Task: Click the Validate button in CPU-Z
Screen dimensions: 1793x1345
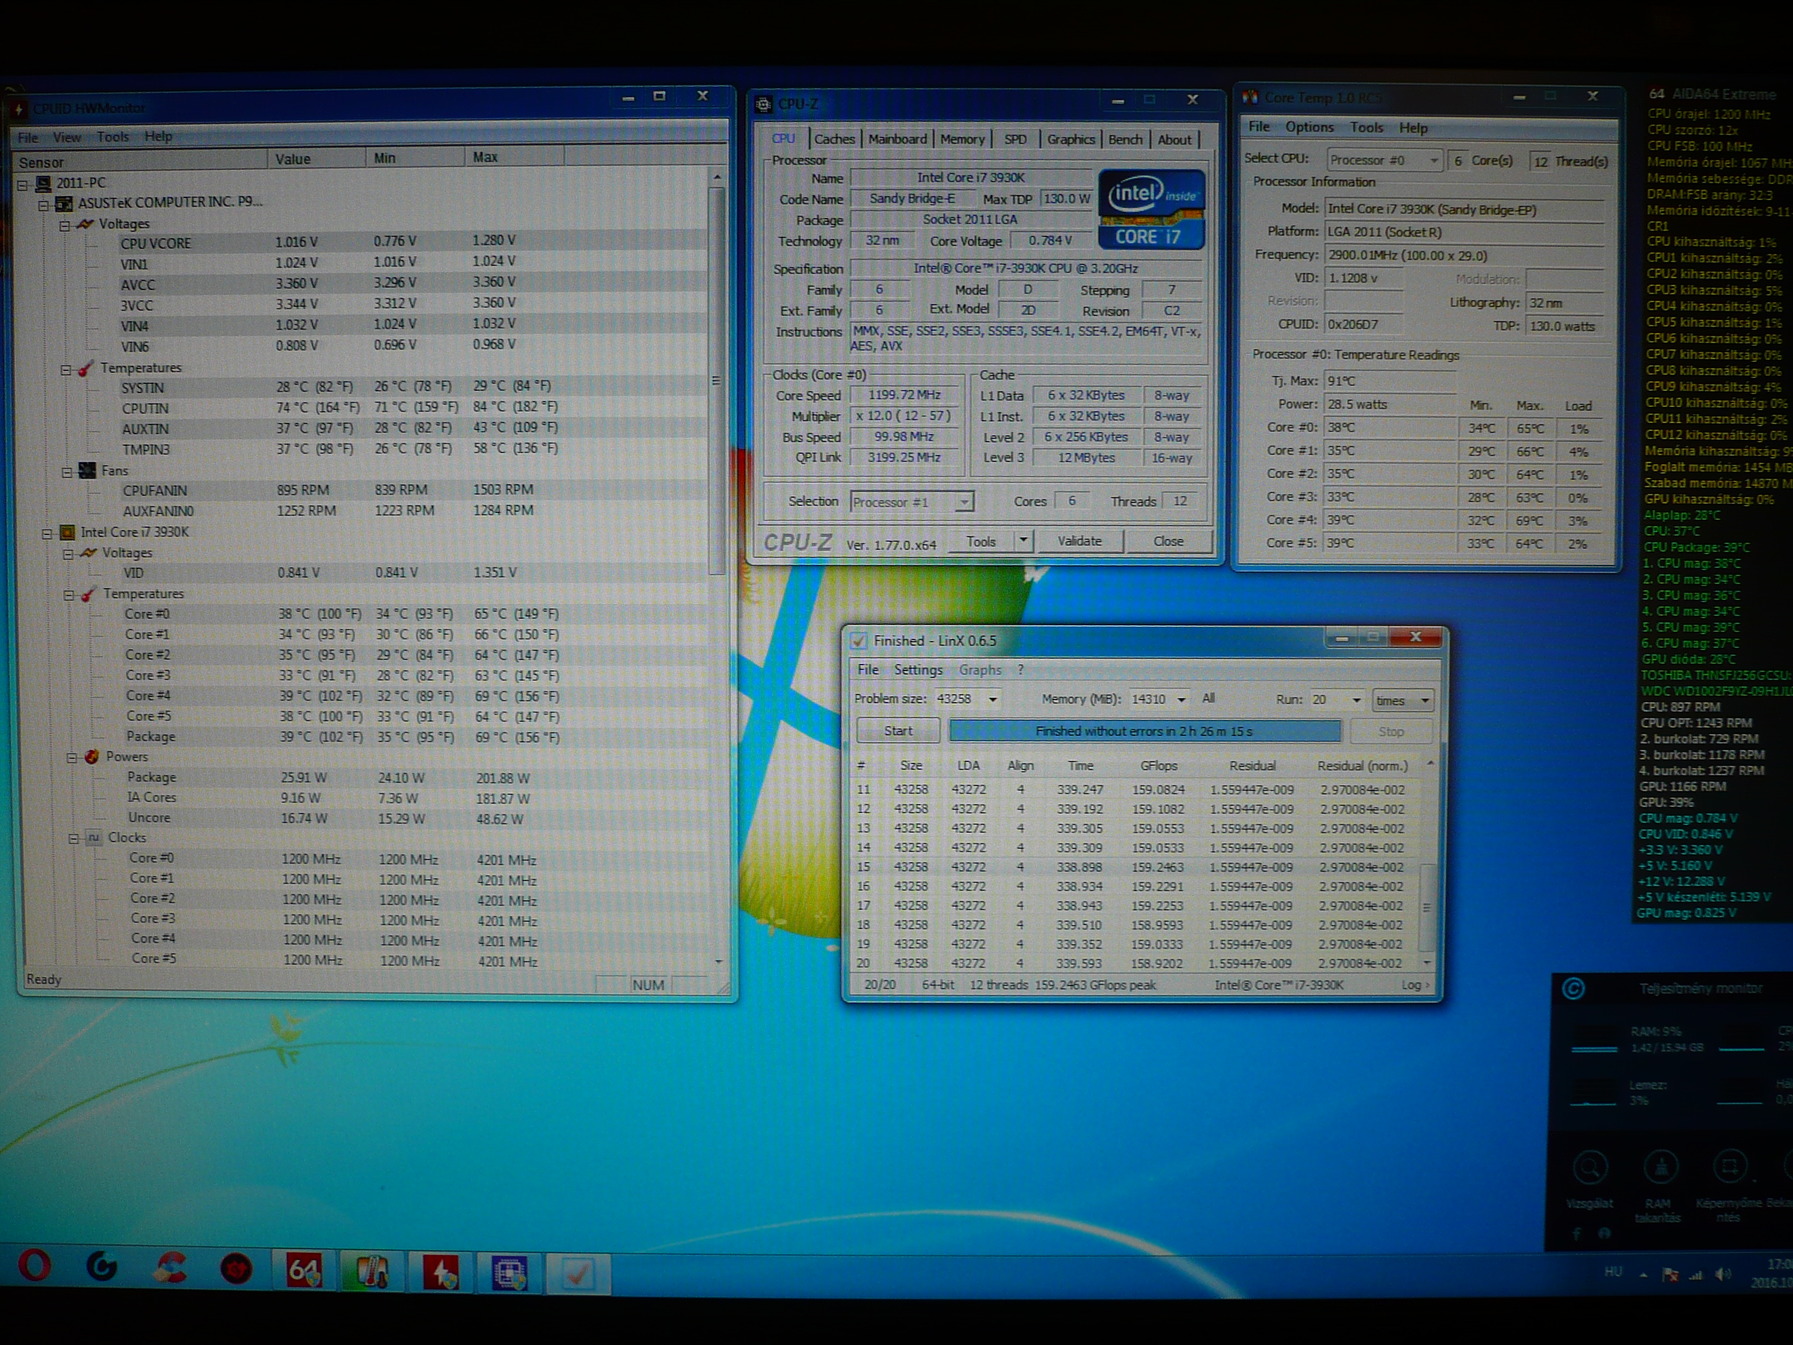Action: (x=1079, y=541)
